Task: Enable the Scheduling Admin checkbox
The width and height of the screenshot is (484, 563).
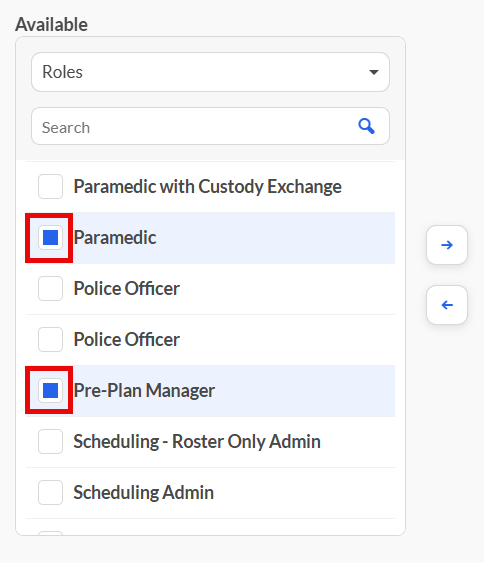Action: point(50,492)
